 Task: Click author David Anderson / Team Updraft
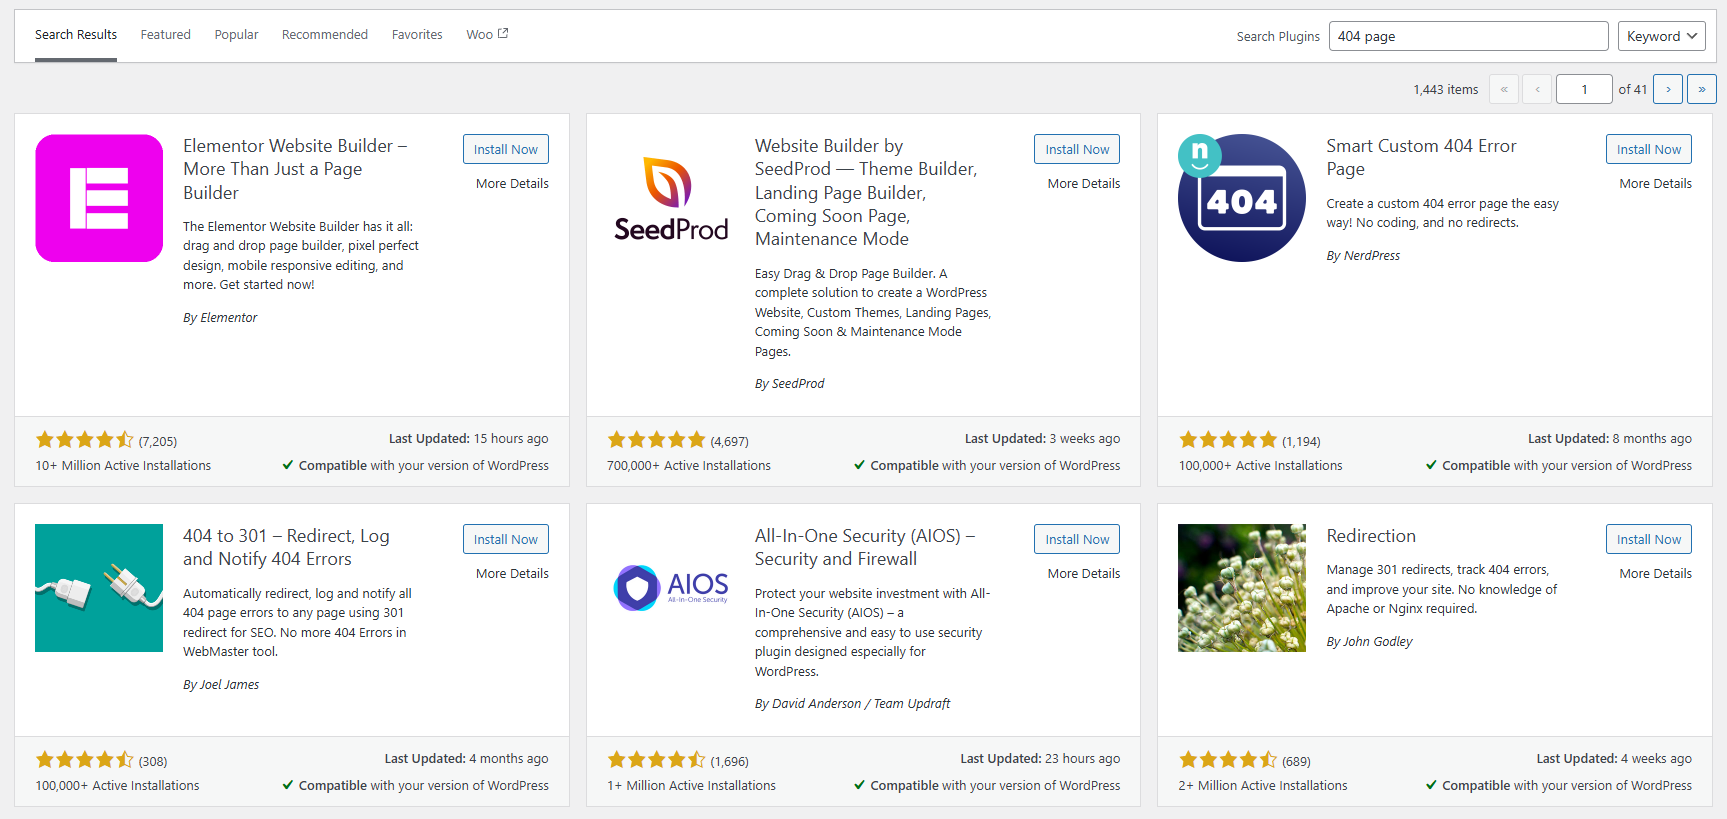pyautogui.click(x=861, y=704)
